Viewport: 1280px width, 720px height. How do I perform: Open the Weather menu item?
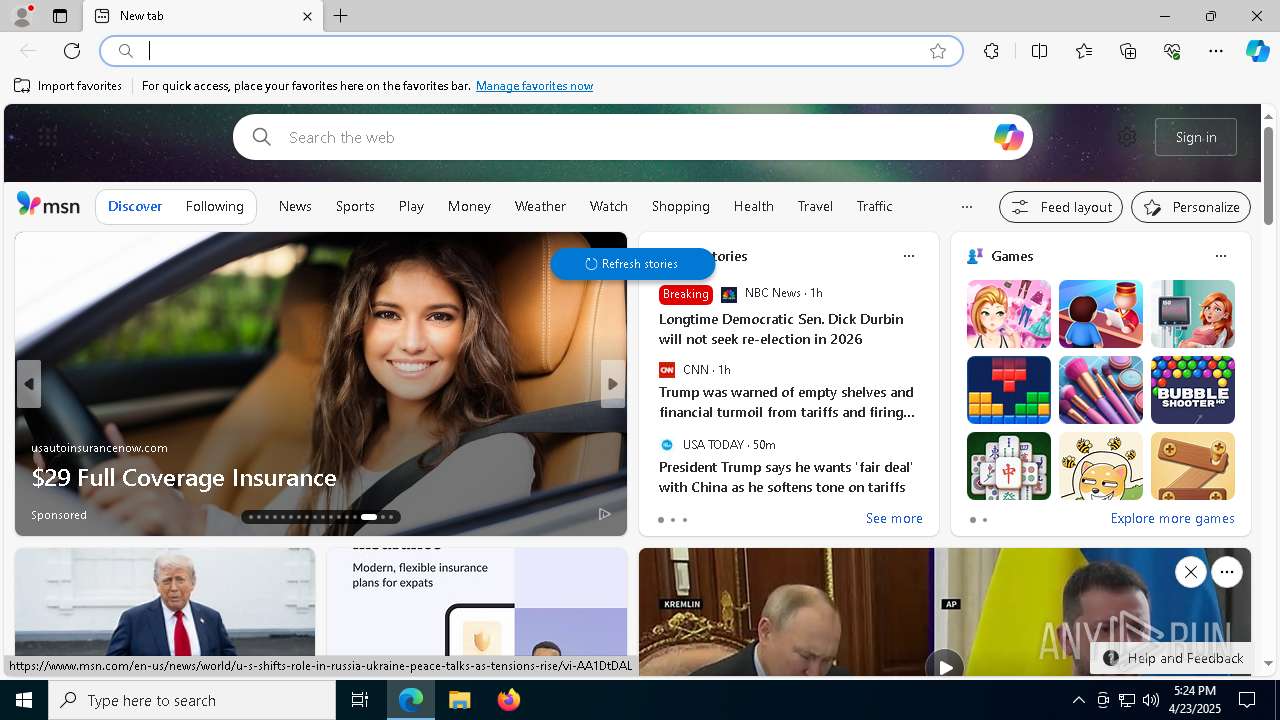click(540, 206)
